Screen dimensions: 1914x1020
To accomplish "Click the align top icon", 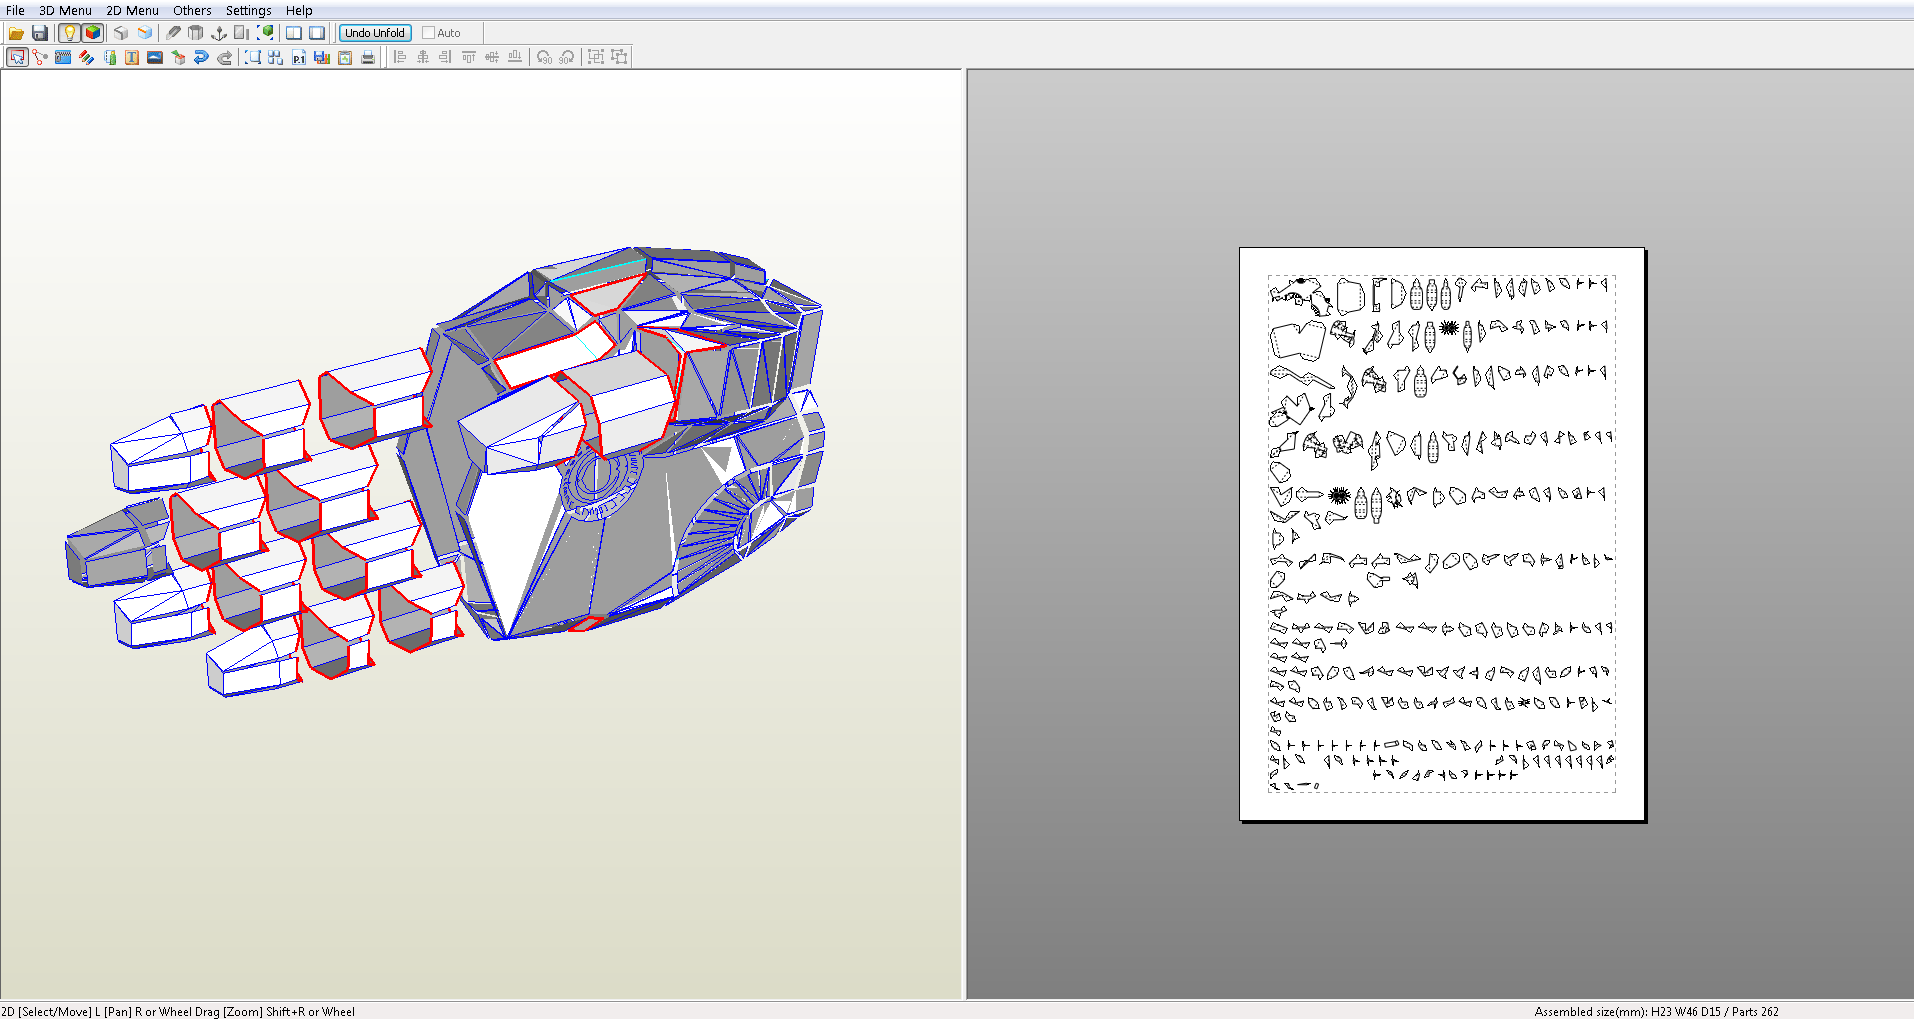I will click(x=468, y=57).
